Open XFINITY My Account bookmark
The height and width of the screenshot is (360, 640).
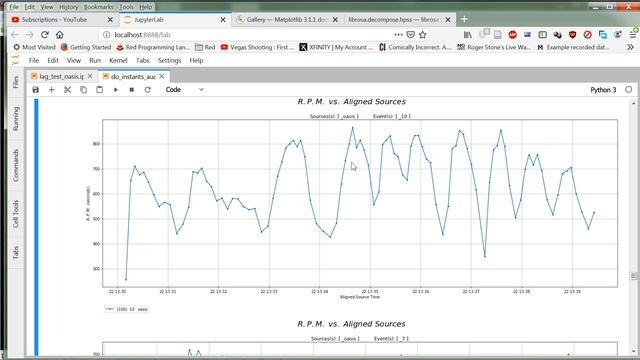[x=336, y=47]
